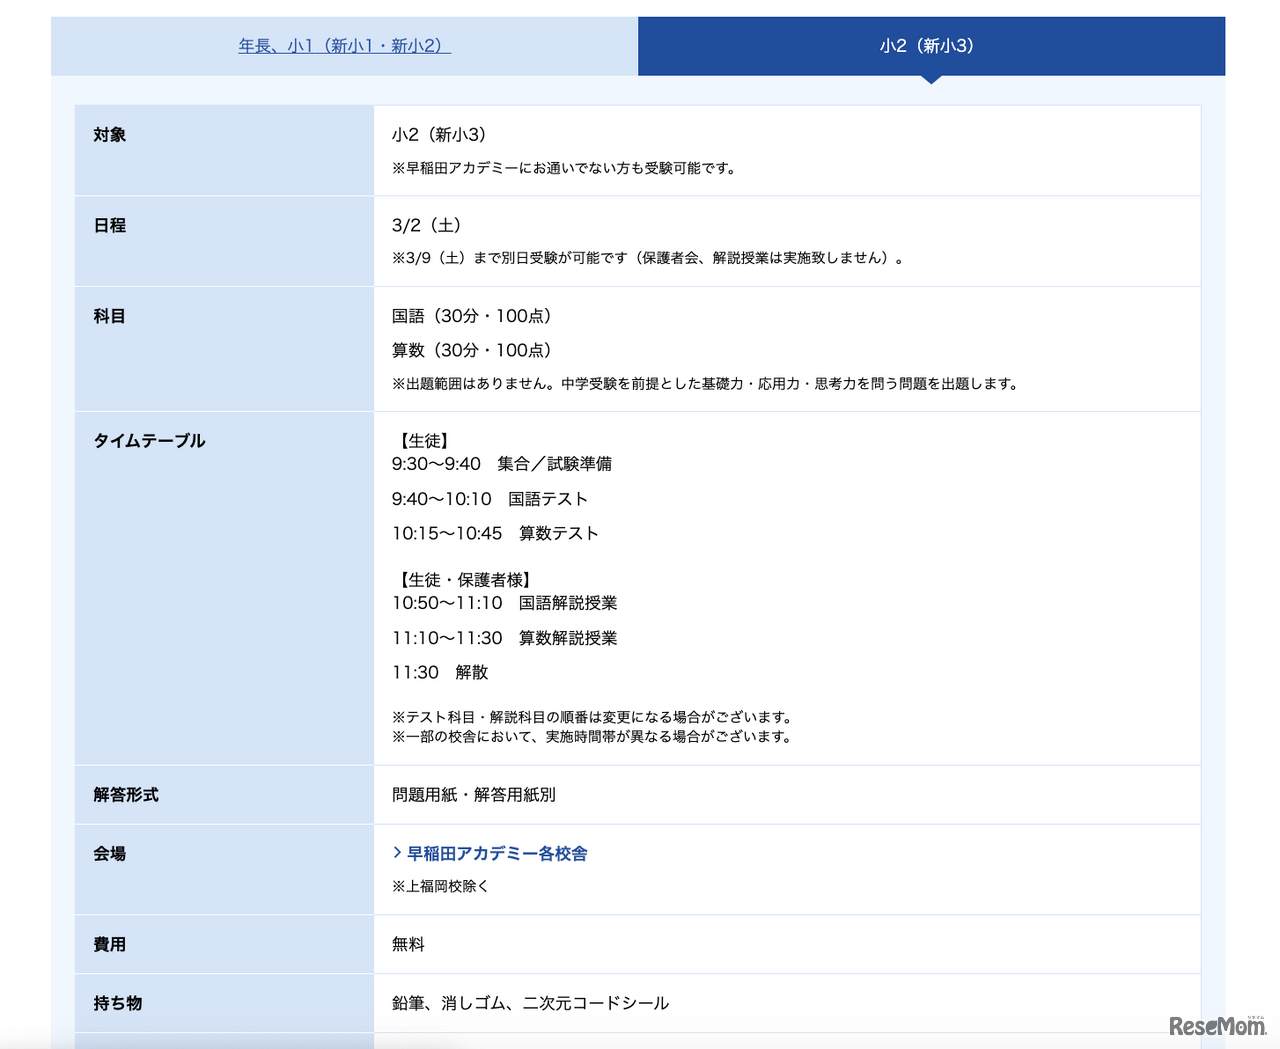Click the 国語（30分・100点） subject line
The height and width of the screenshot is (1049, 1280).
[472, 316]
